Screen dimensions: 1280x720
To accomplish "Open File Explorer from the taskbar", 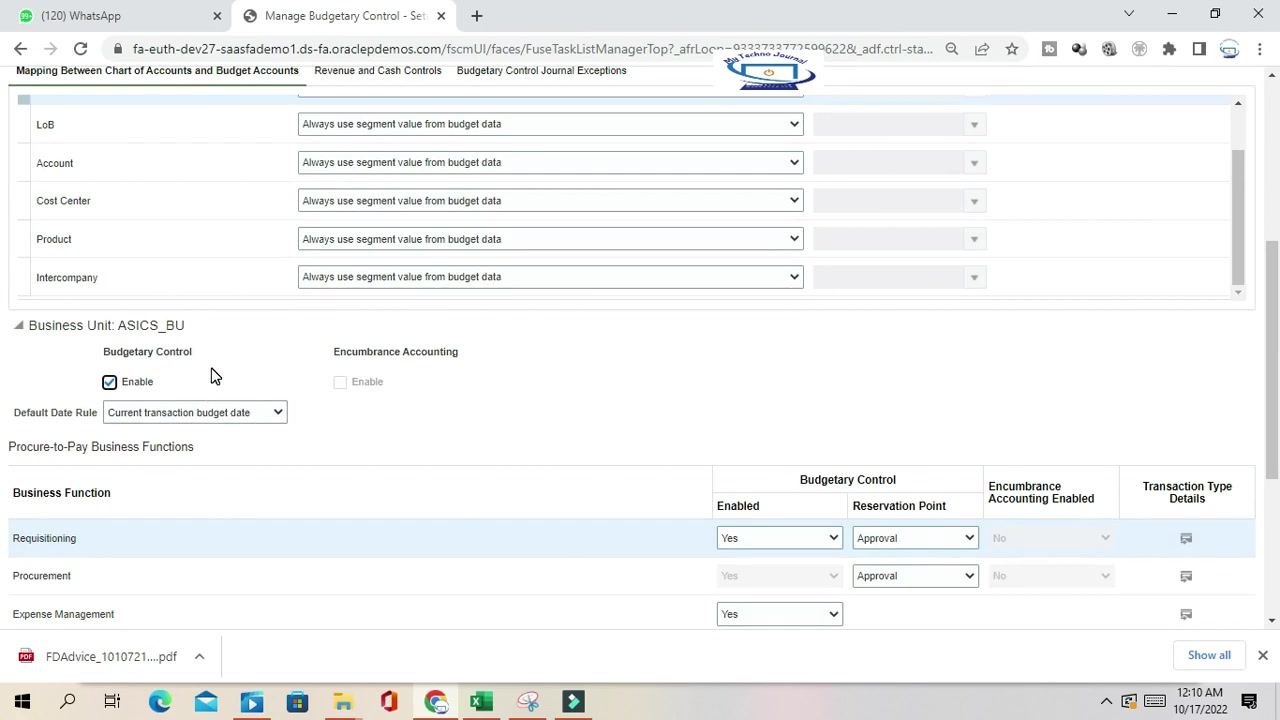I will coord(343,701).
